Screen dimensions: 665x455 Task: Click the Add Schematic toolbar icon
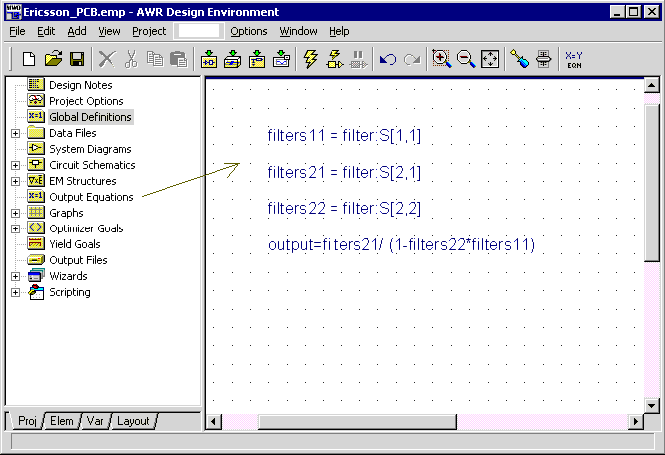pyautogui.click(x=233, y=59)
